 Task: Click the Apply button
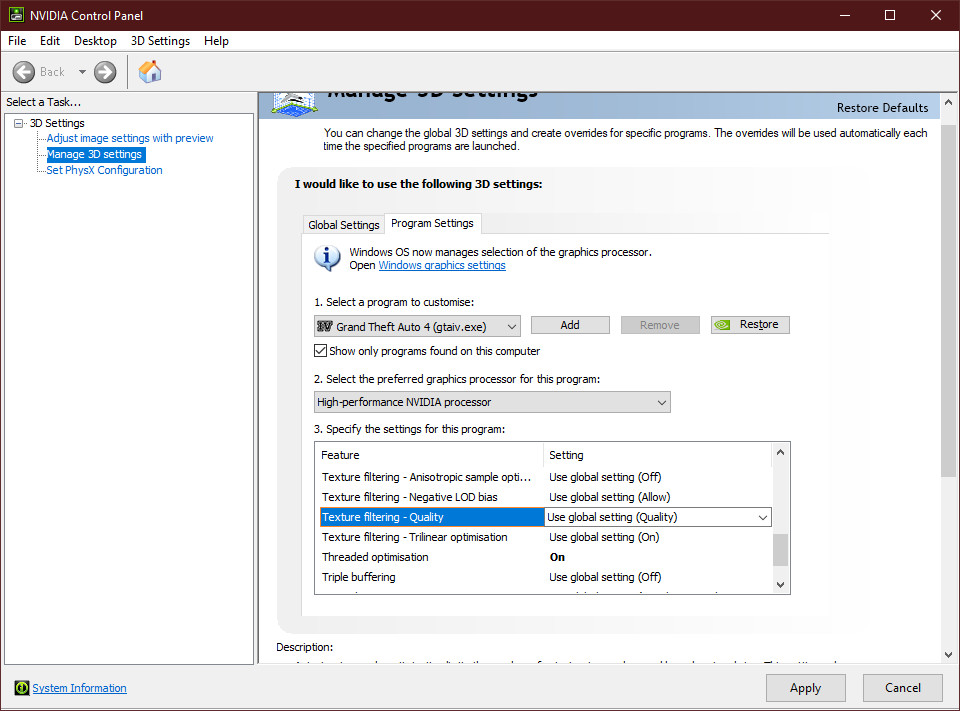click(x=805, y=688)
